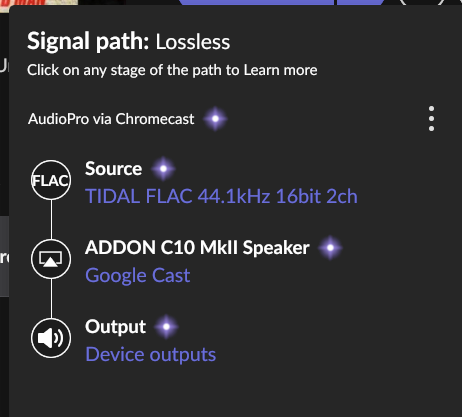The width and height of the screenshot is (462, 417).
Task: Click connector line between Cast and Output icons
Action: click(51, 299)
